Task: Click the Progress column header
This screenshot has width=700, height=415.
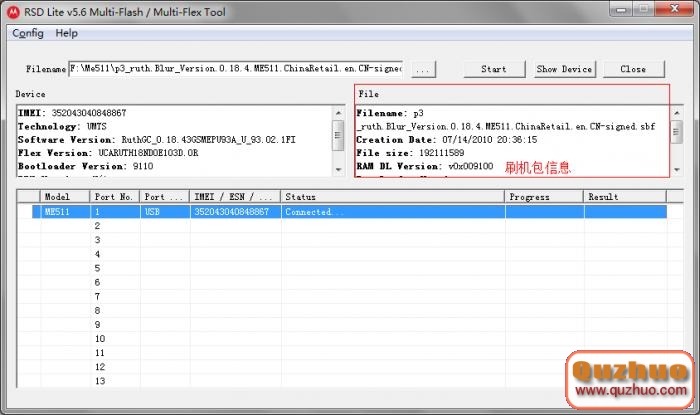Action: click(x=544, y=197)
